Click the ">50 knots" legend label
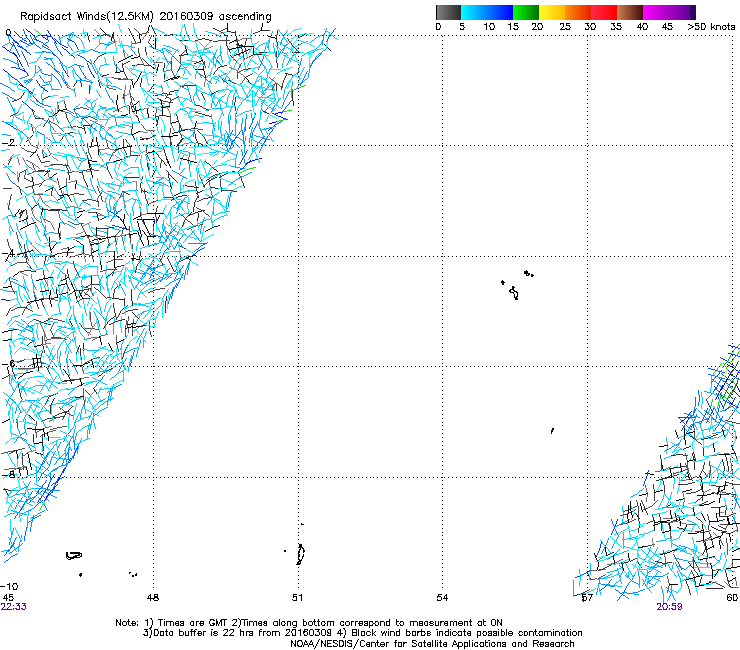The width and height of the screenshot is (740, 650). tap(711, 26)
